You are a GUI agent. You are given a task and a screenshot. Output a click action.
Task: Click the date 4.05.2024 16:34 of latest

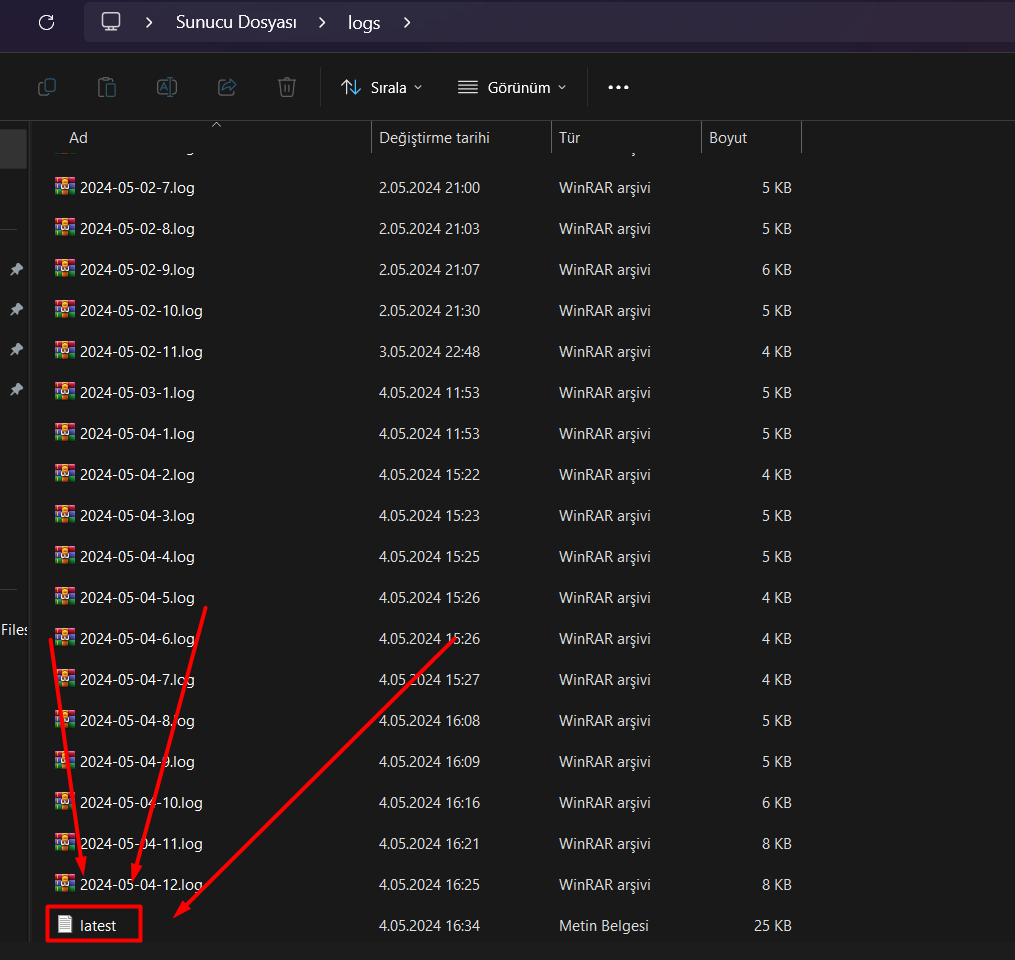tap(429, 926)
